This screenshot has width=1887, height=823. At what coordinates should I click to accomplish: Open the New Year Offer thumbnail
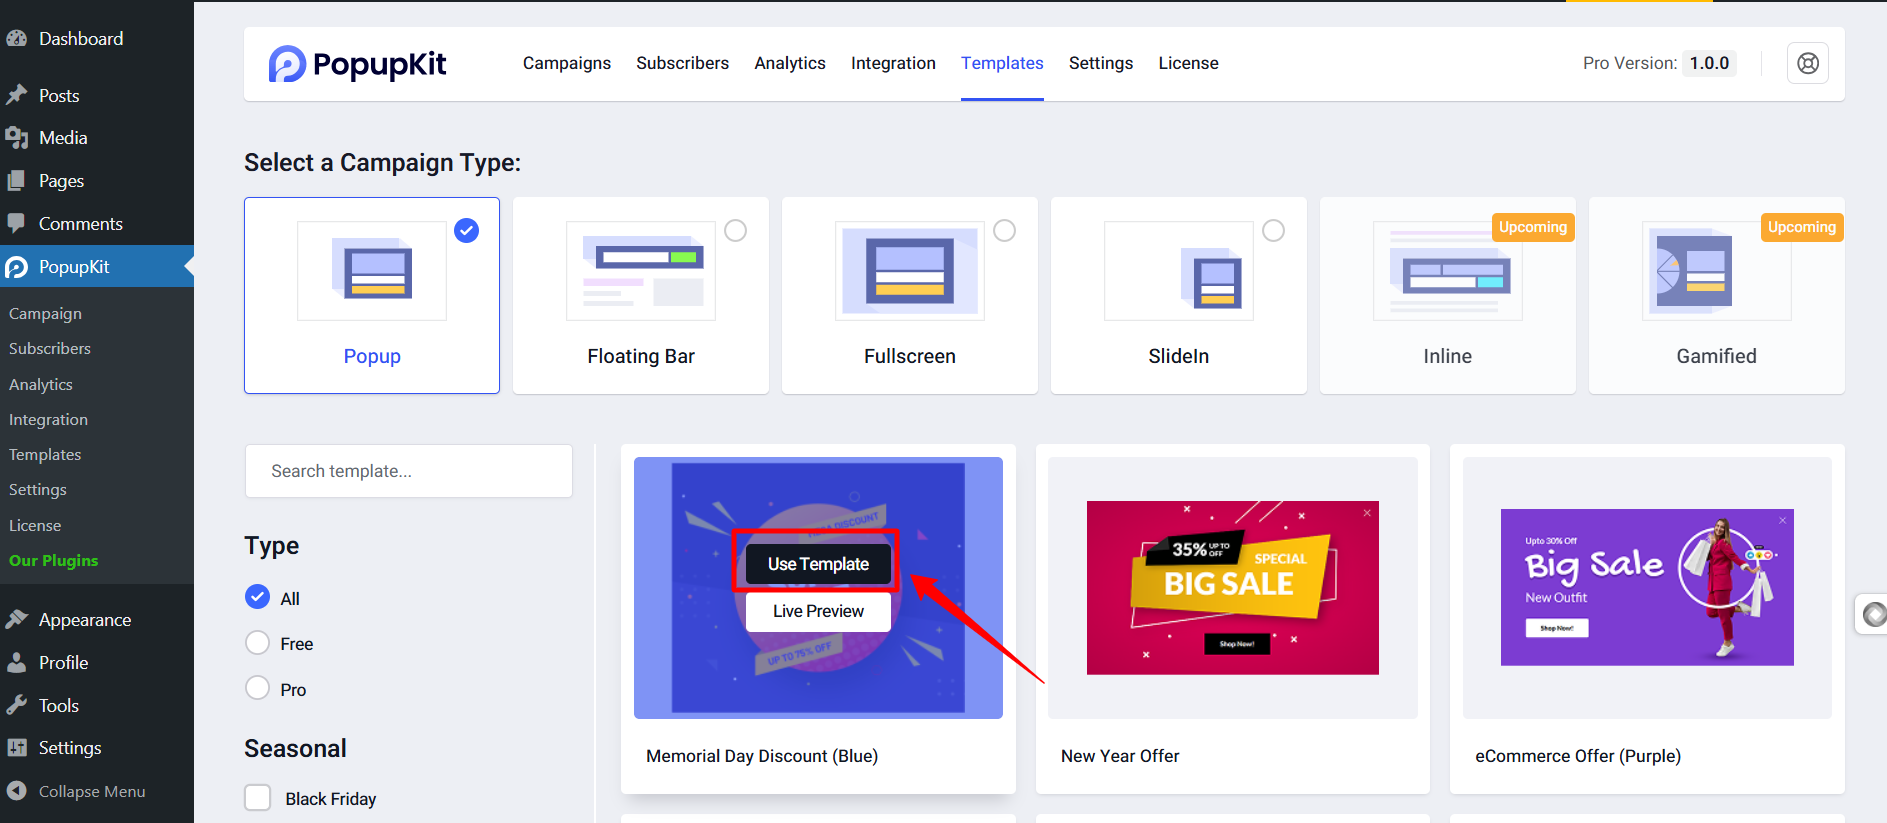tap(1233, 588)
